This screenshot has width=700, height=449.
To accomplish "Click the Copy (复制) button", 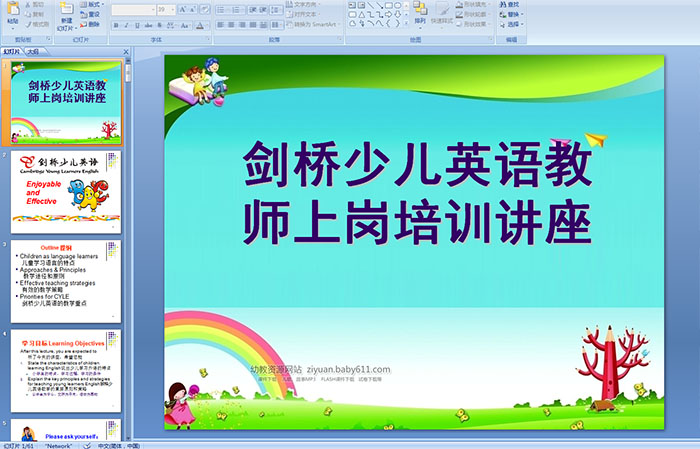I will [x=35, y=14].
